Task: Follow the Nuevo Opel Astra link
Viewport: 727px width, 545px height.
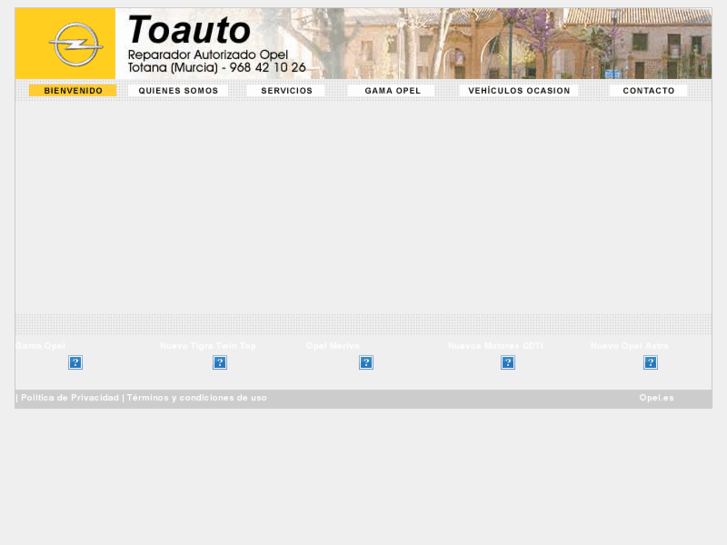Action: tap(630, 346)
